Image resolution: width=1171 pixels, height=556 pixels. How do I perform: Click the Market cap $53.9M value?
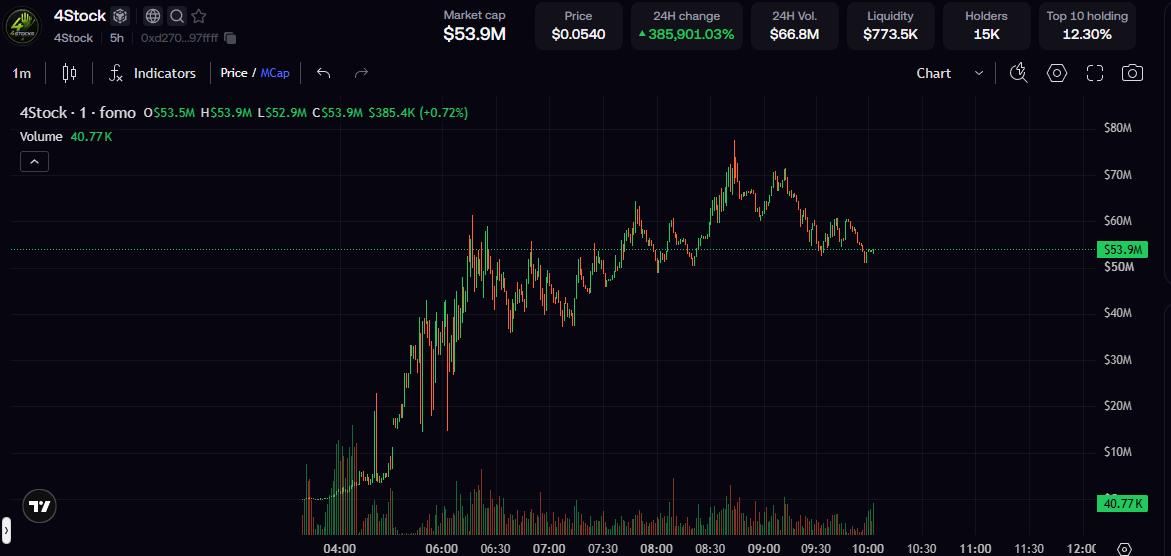pos(474,34)
